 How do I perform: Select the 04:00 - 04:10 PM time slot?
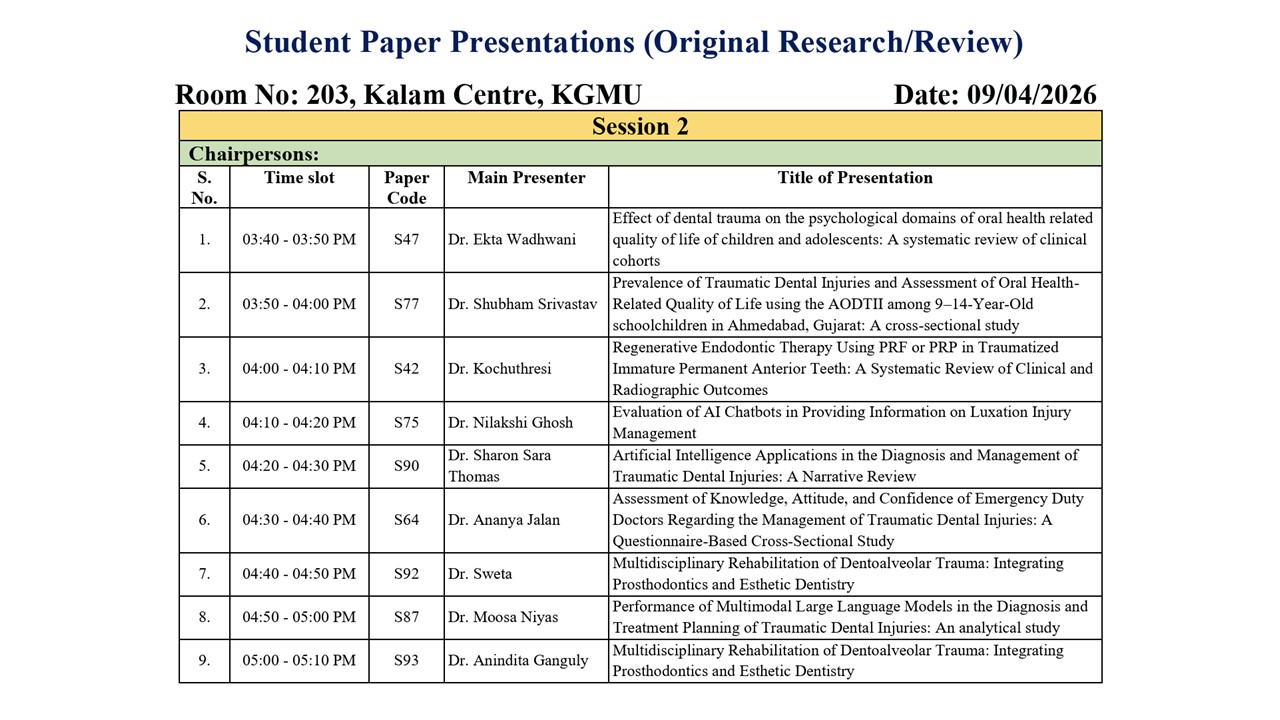point(299,369)
